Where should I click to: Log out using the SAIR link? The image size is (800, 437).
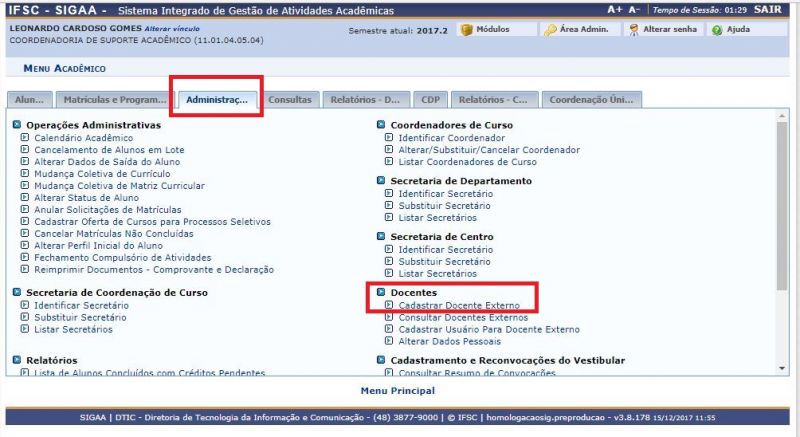(x=771, y=8)
